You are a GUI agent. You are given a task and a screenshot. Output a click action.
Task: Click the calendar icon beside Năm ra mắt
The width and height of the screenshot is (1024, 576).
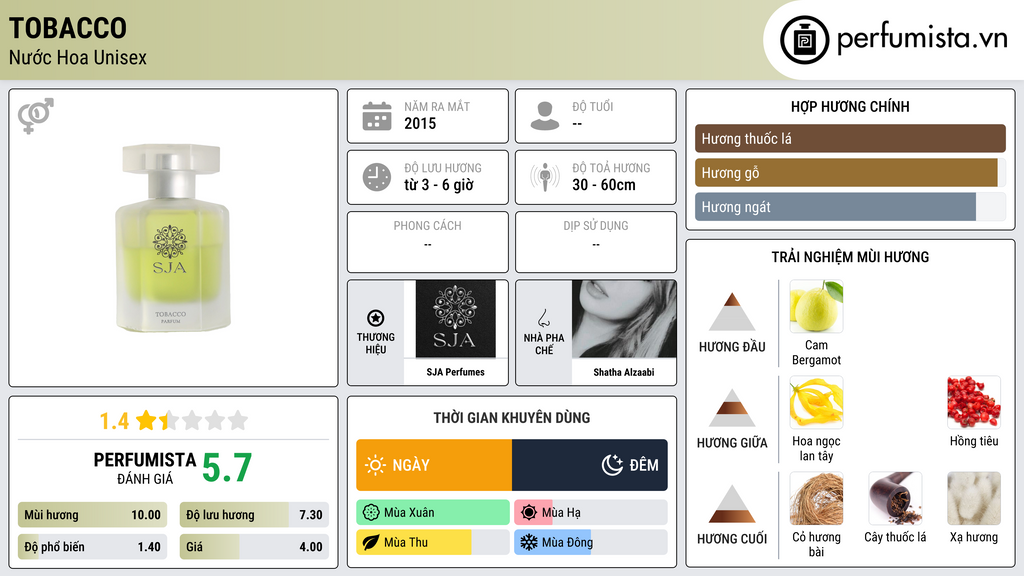coord(377,116)
